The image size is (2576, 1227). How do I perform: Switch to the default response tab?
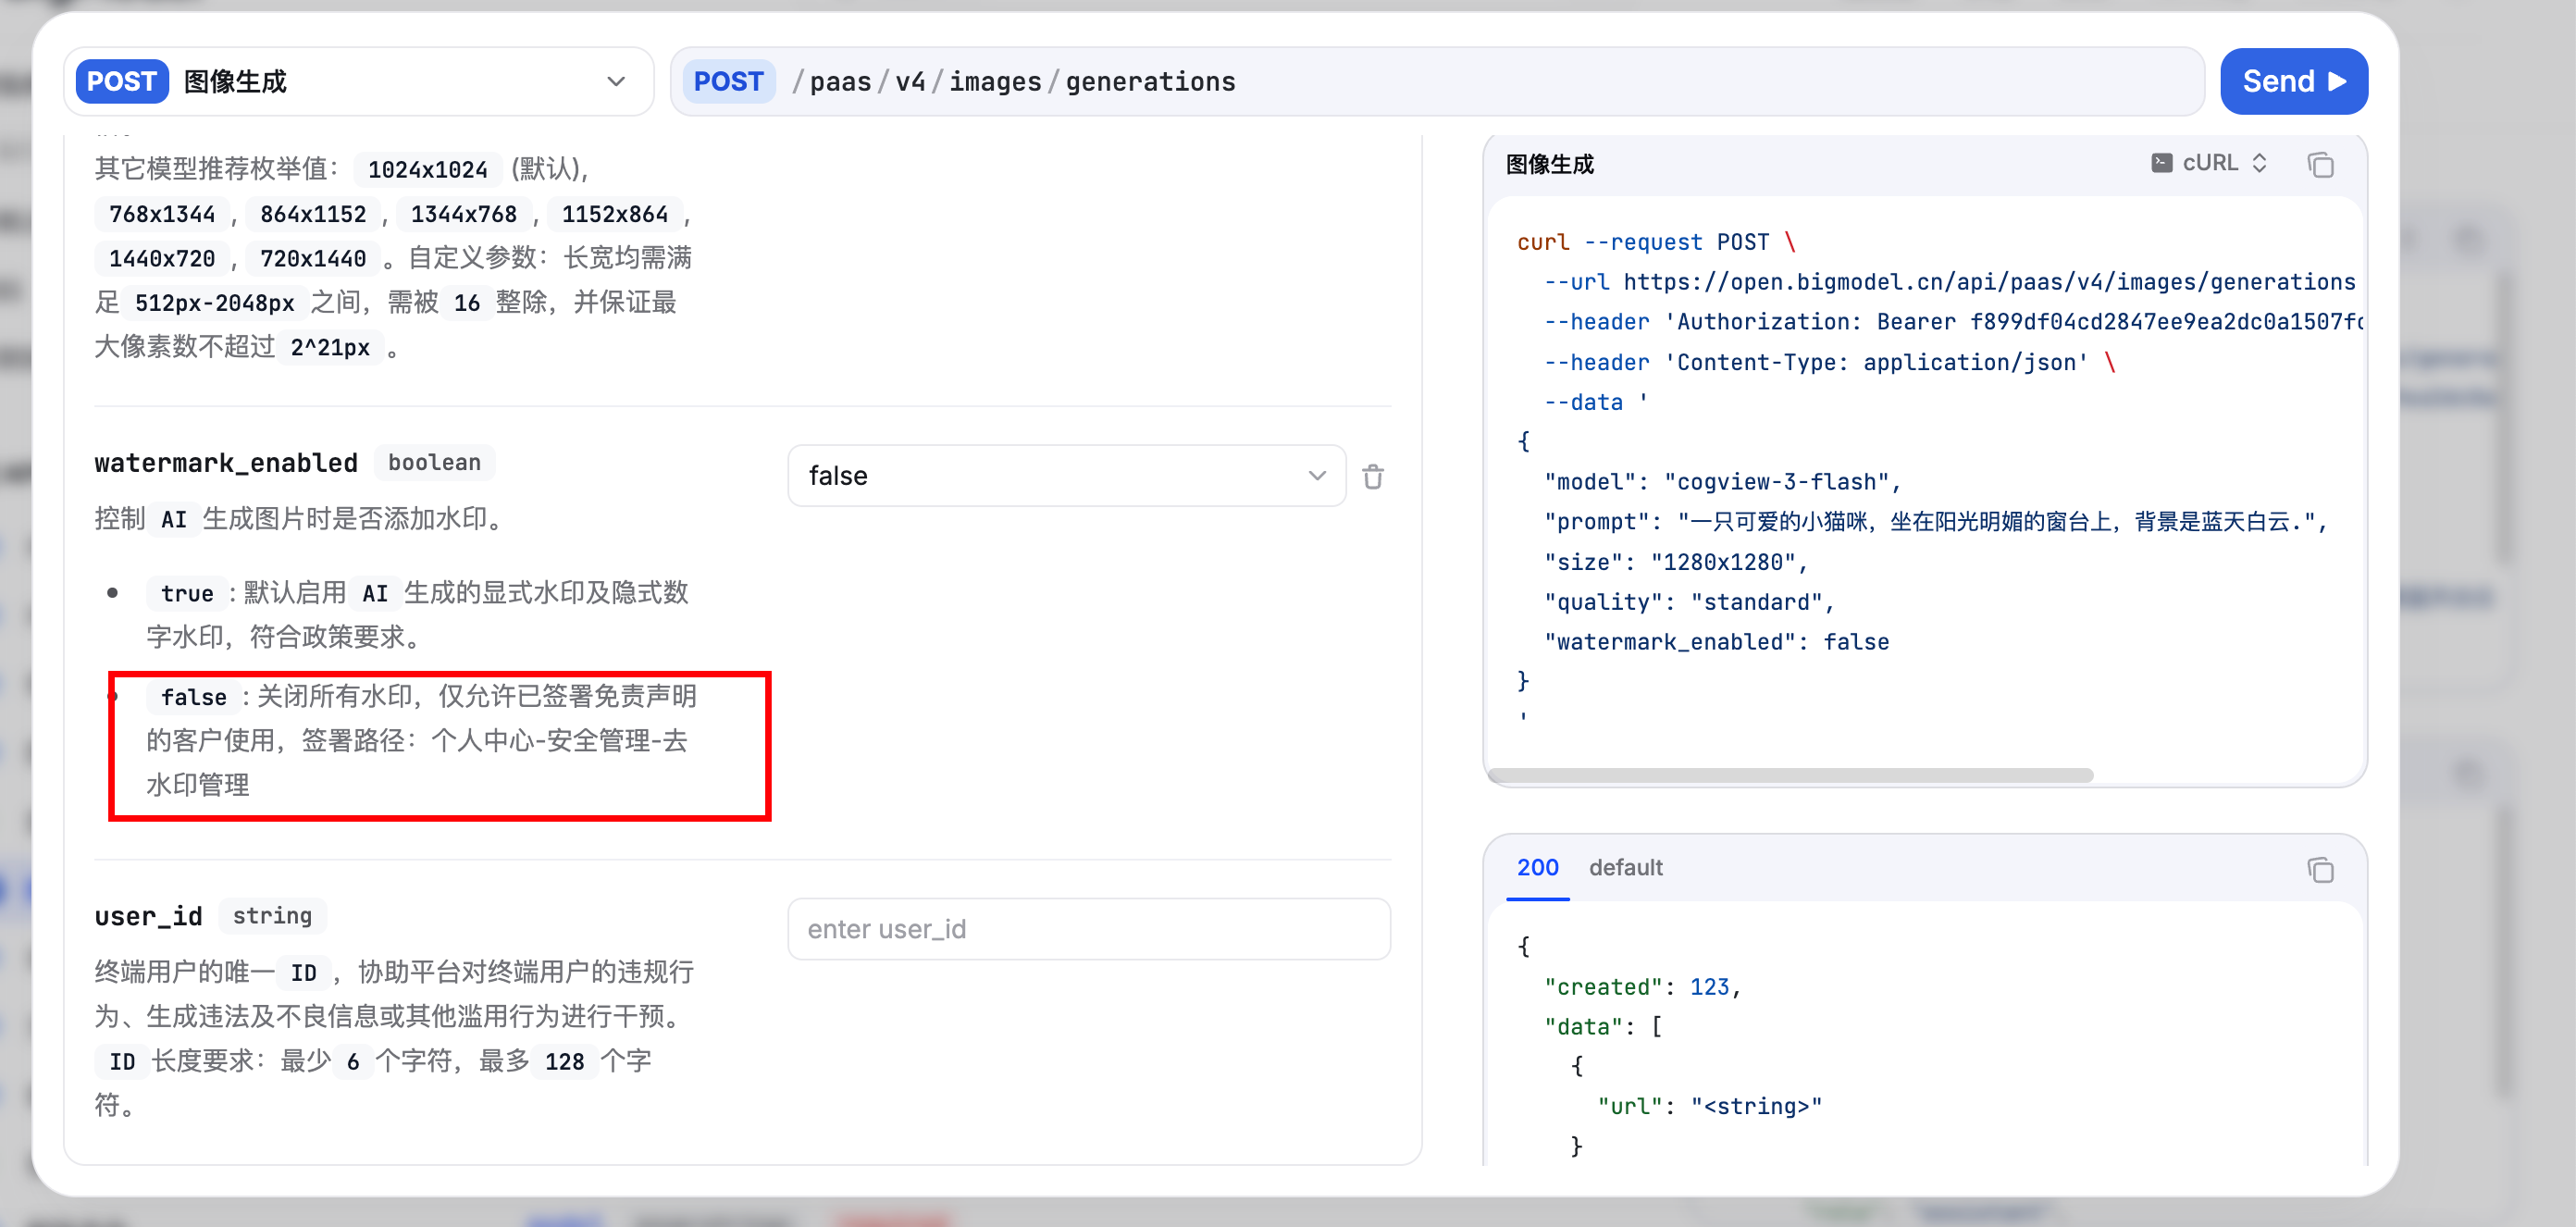tap(1625, 867)
